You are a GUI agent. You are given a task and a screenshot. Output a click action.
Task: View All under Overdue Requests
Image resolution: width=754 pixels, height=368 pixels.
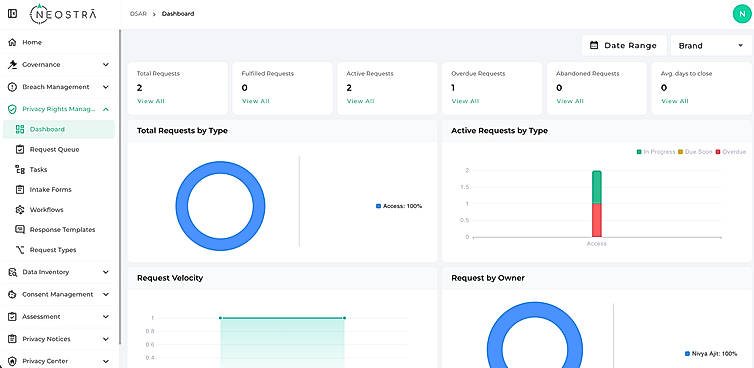(465, 101)
